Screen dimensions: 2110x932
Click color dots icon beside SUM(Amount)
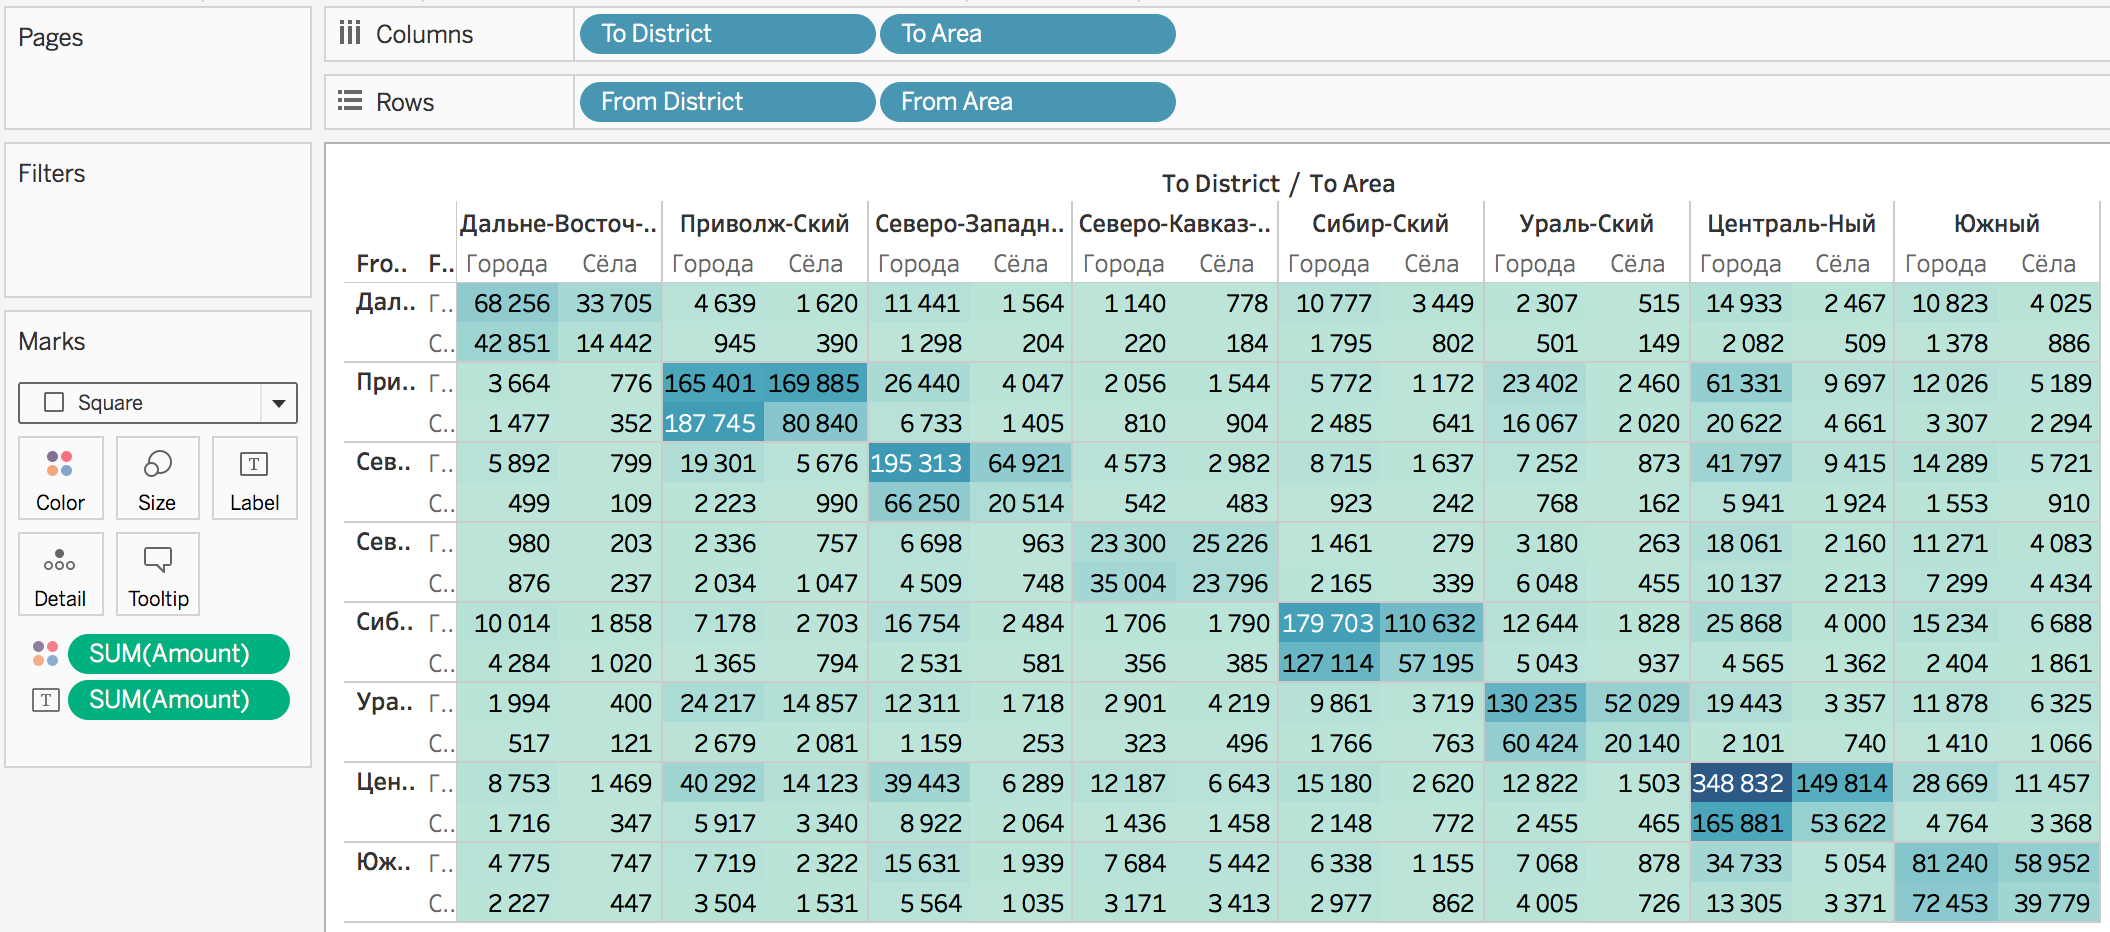pos(46,654)
